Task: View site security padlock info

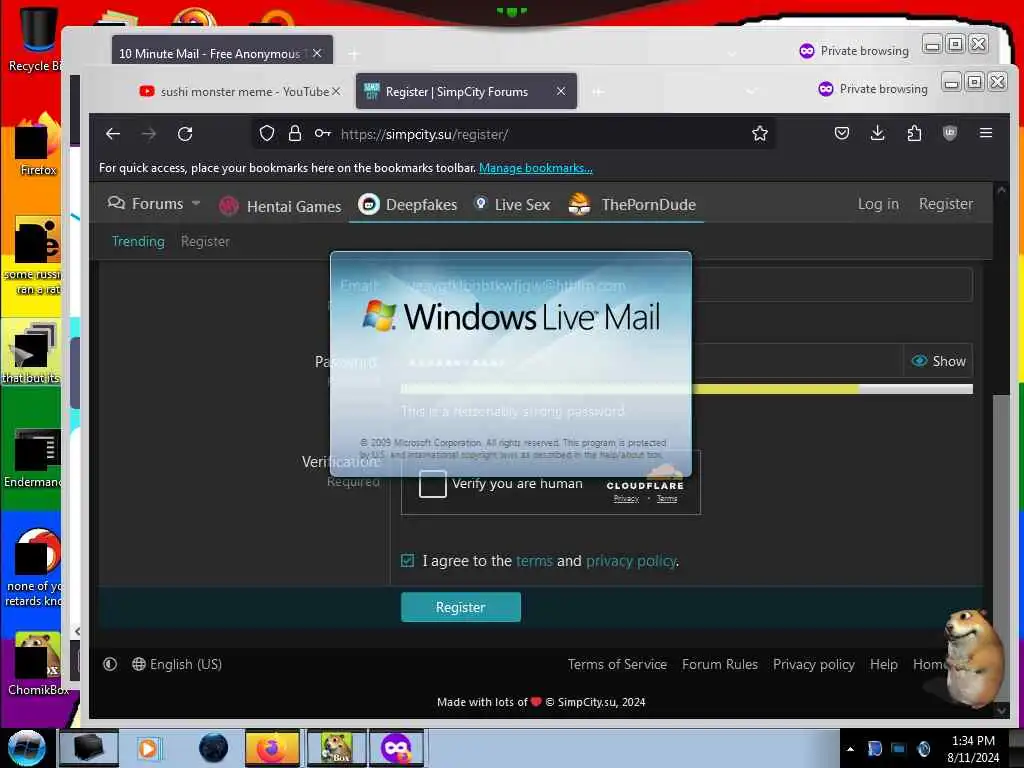Action: coord(295,134)
